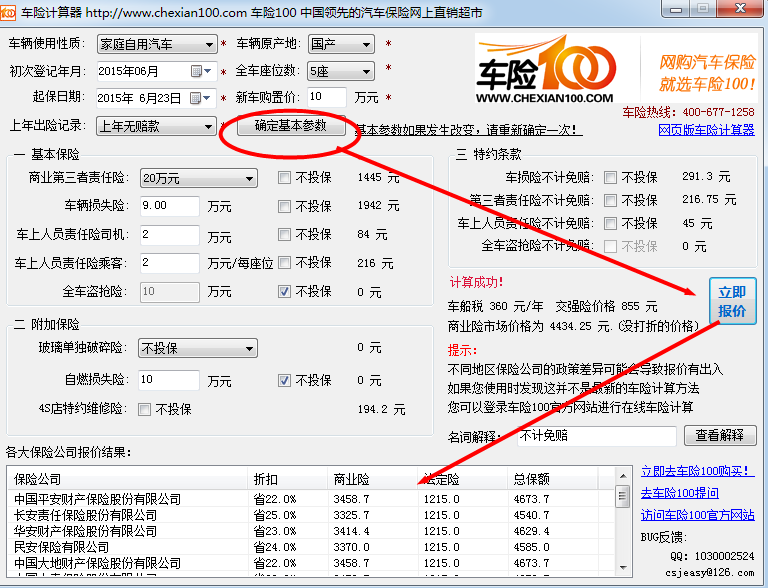This screenshot has height=588, width=768.
Task: Uncheck 不投保 for 自燃损失险
Action: [284, 380]
